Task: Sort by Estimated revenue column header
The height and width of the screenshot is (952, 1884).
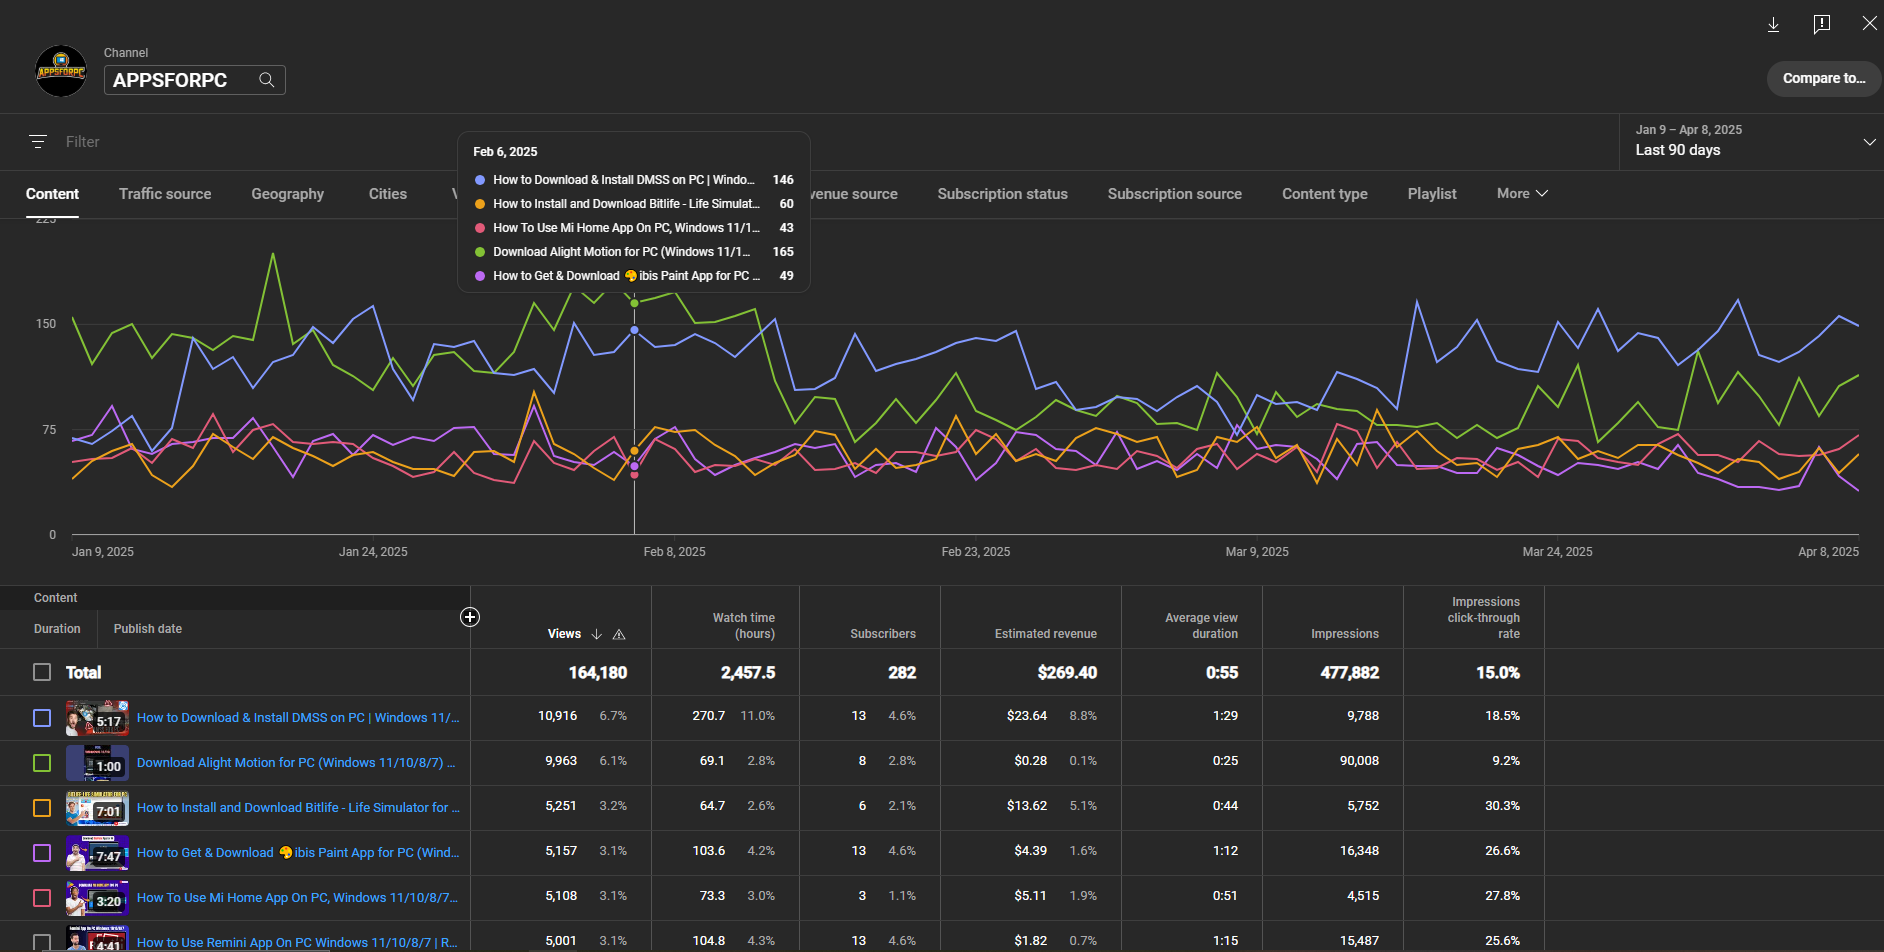Action: coord(1045,634)
